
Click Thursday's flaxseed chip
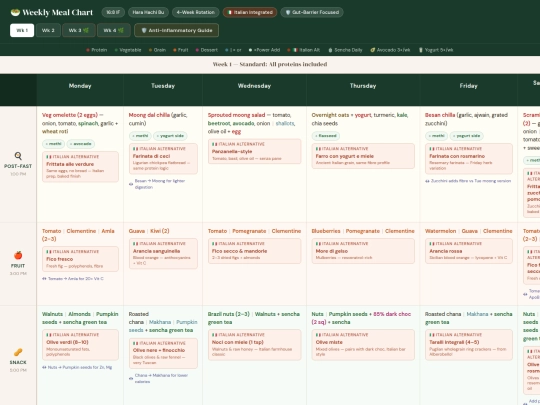coord(326,136)
